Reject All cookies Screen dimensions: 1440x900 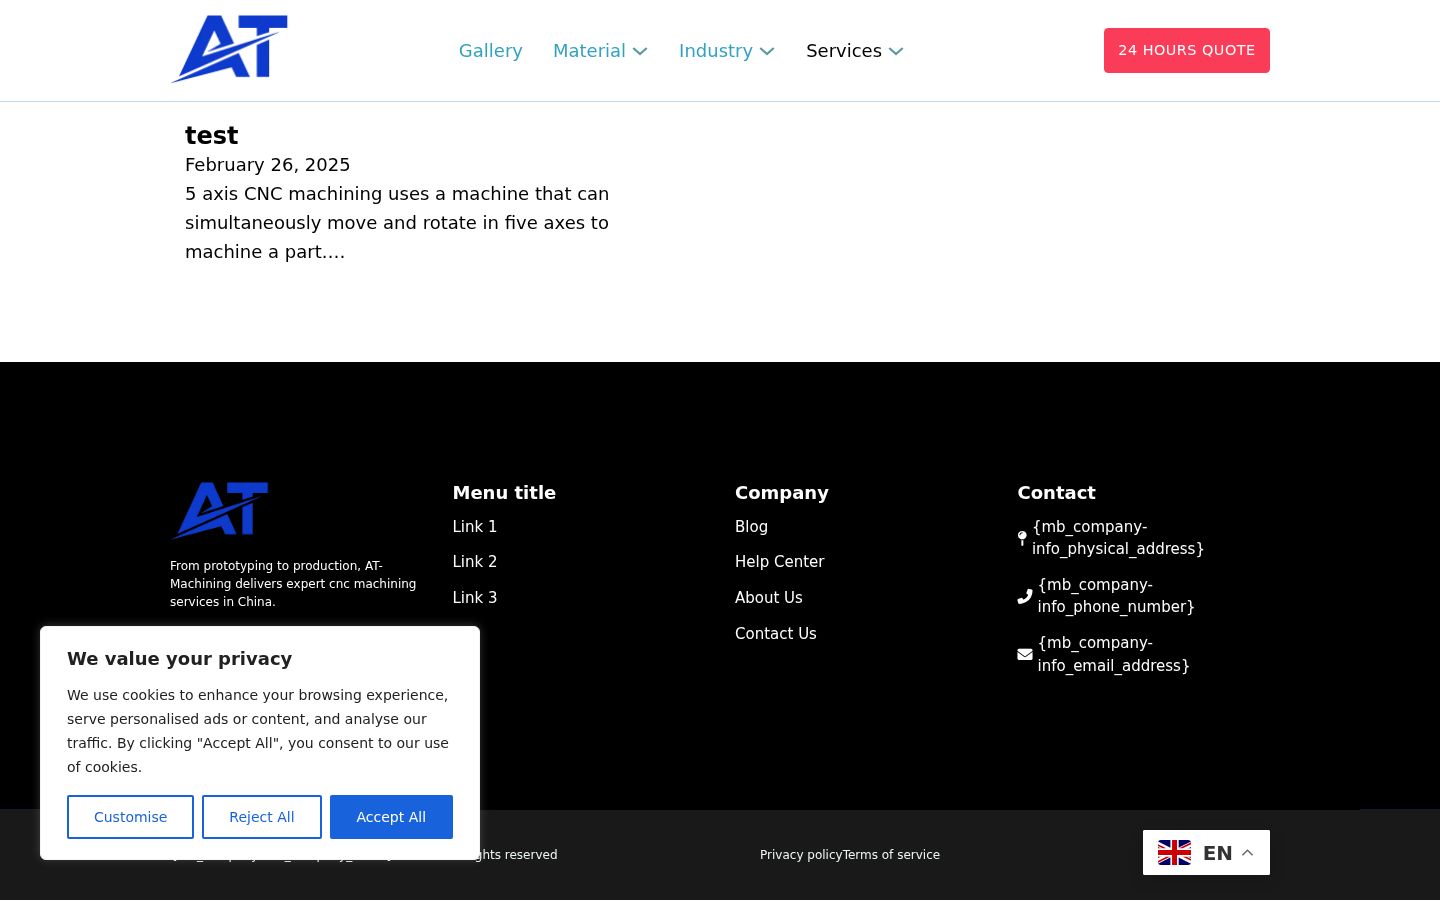click(x=262, y=817)
